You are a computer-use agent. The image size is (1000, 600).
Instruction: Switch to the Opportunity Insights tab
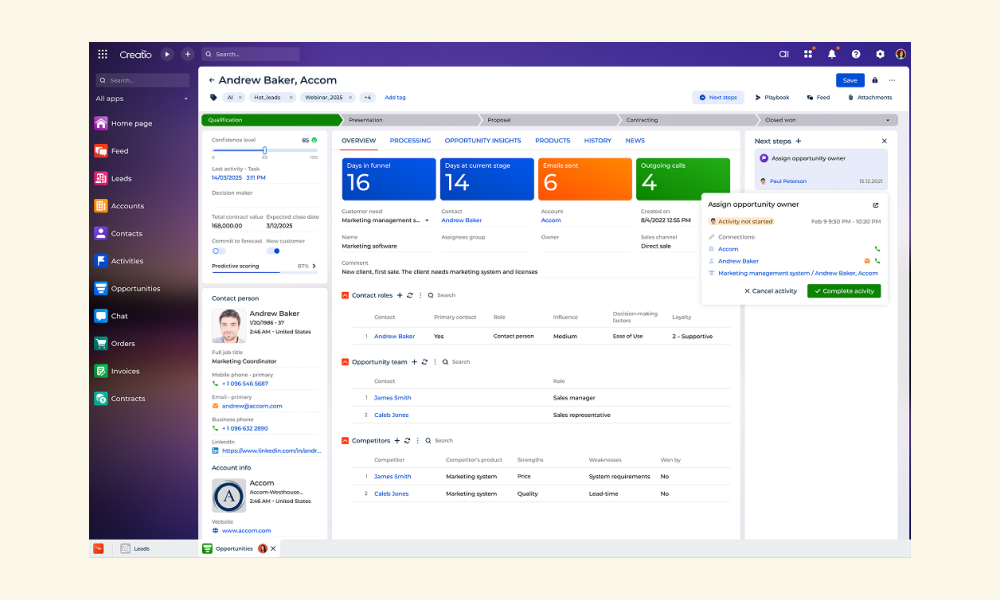[483, 140]
